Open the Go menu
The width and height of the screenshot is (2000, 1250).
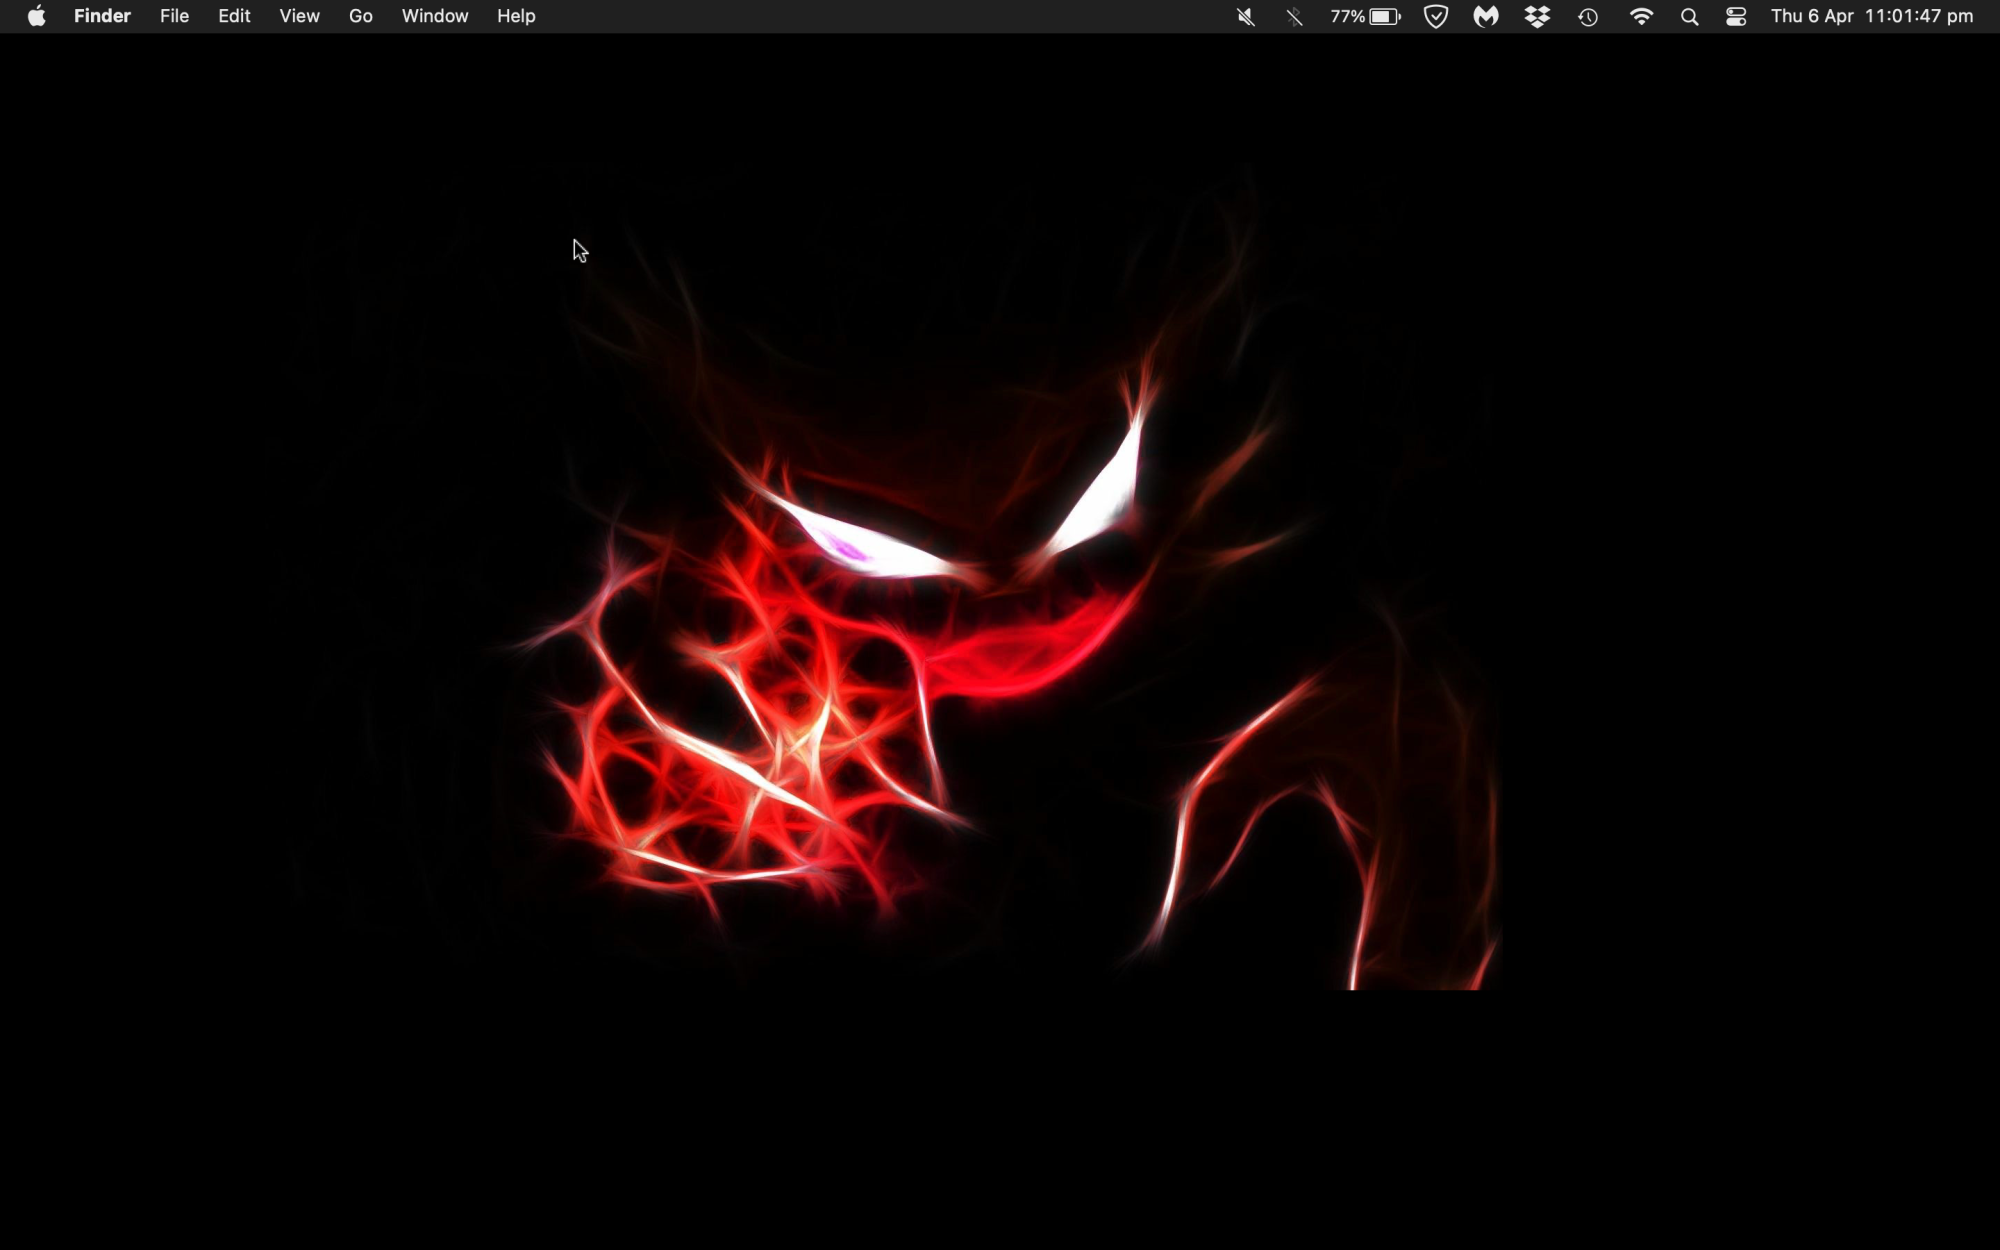point(361,16)
